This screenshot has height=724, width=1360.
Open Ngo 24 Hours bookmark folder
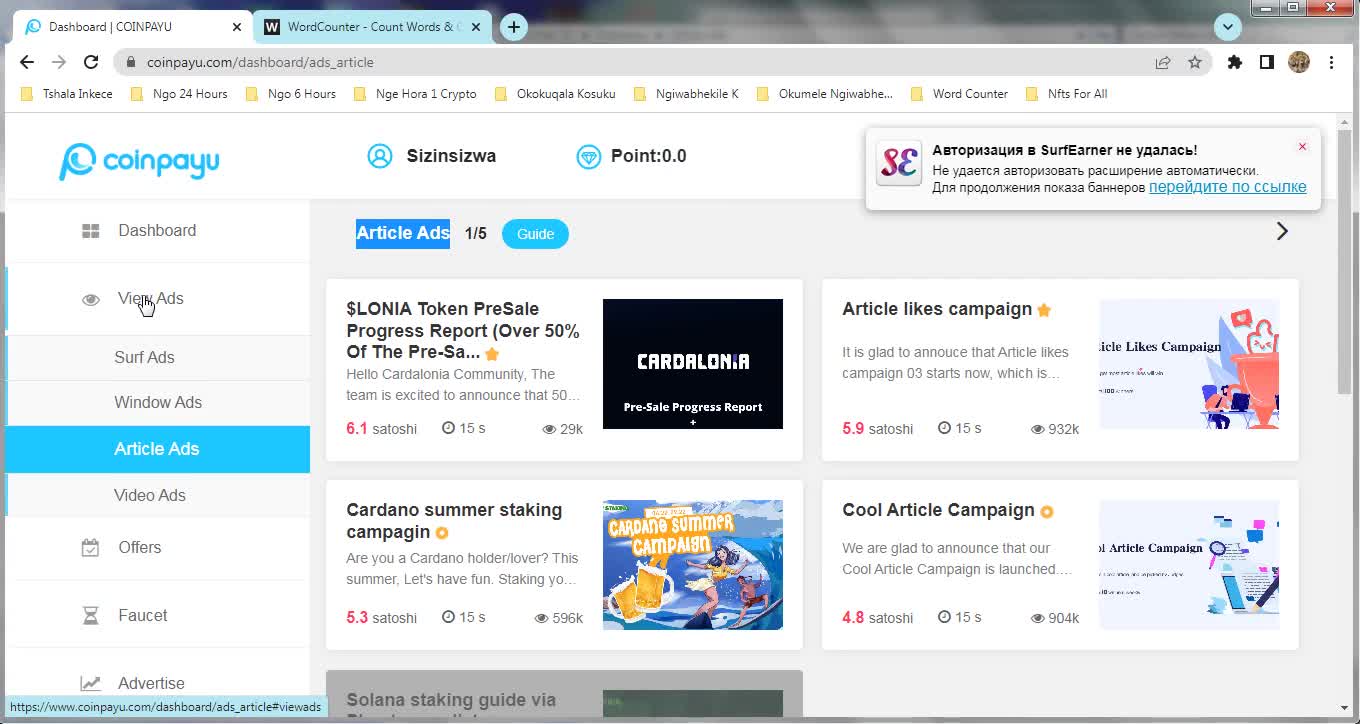coord(179,94)
